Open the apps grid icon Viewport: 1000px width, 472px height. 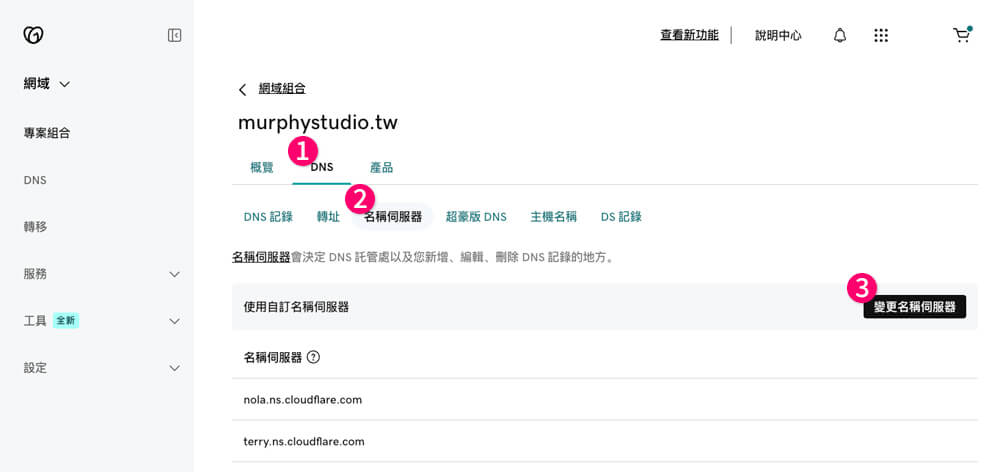(x=881, y=35)
